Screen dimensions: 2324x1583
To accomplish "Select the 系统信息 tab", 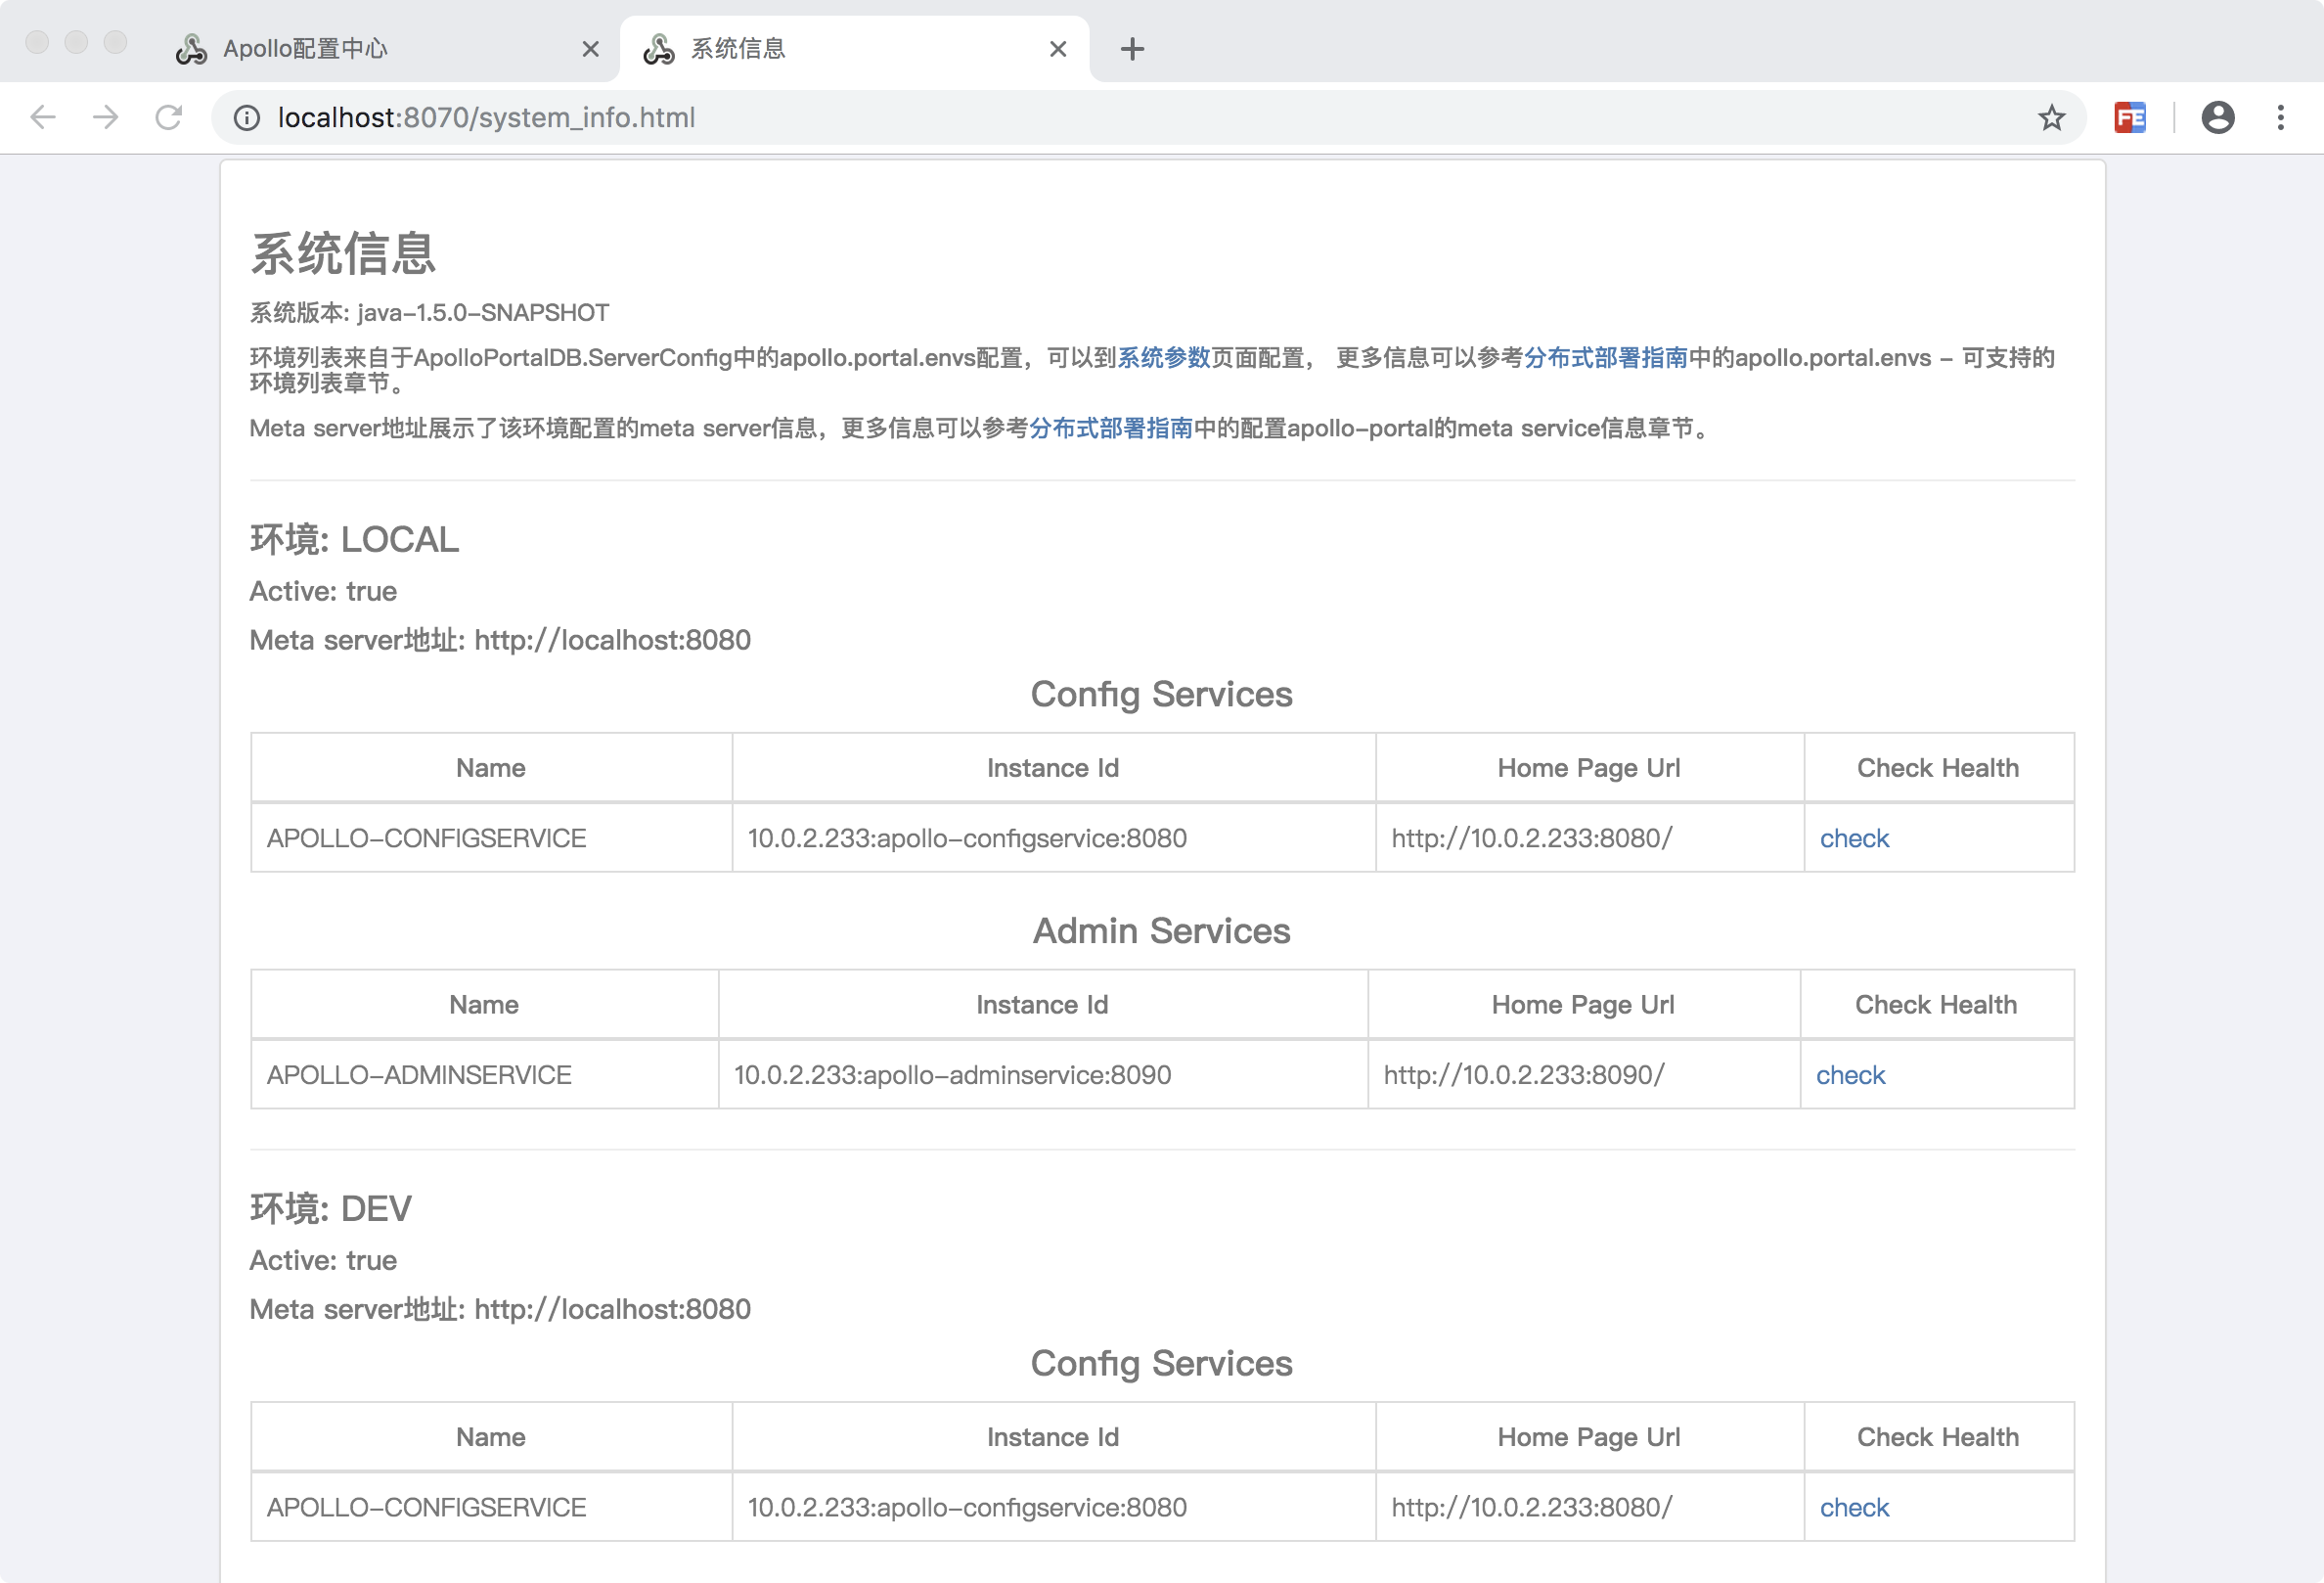I will pos(855,49).
